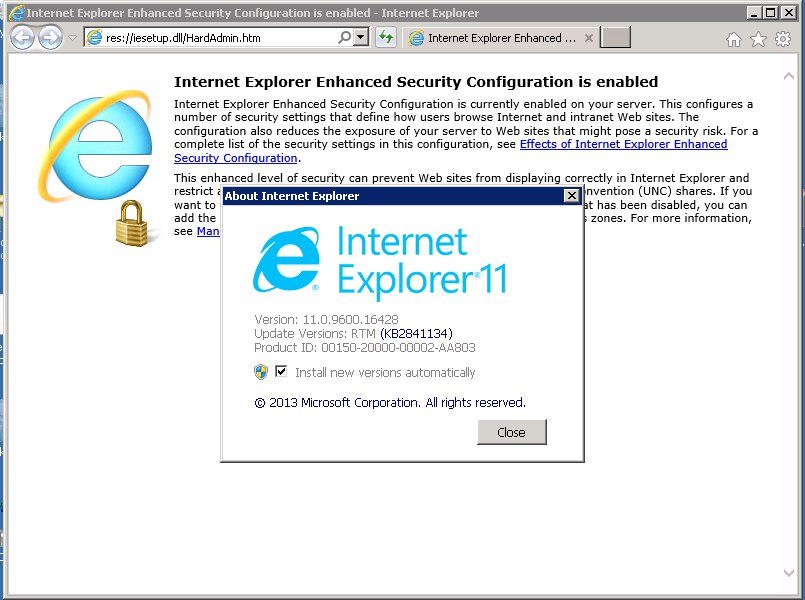This screenshot has width=805, height=600.
Task: Close the Internet Explorer window
Action: coord(788,12)
